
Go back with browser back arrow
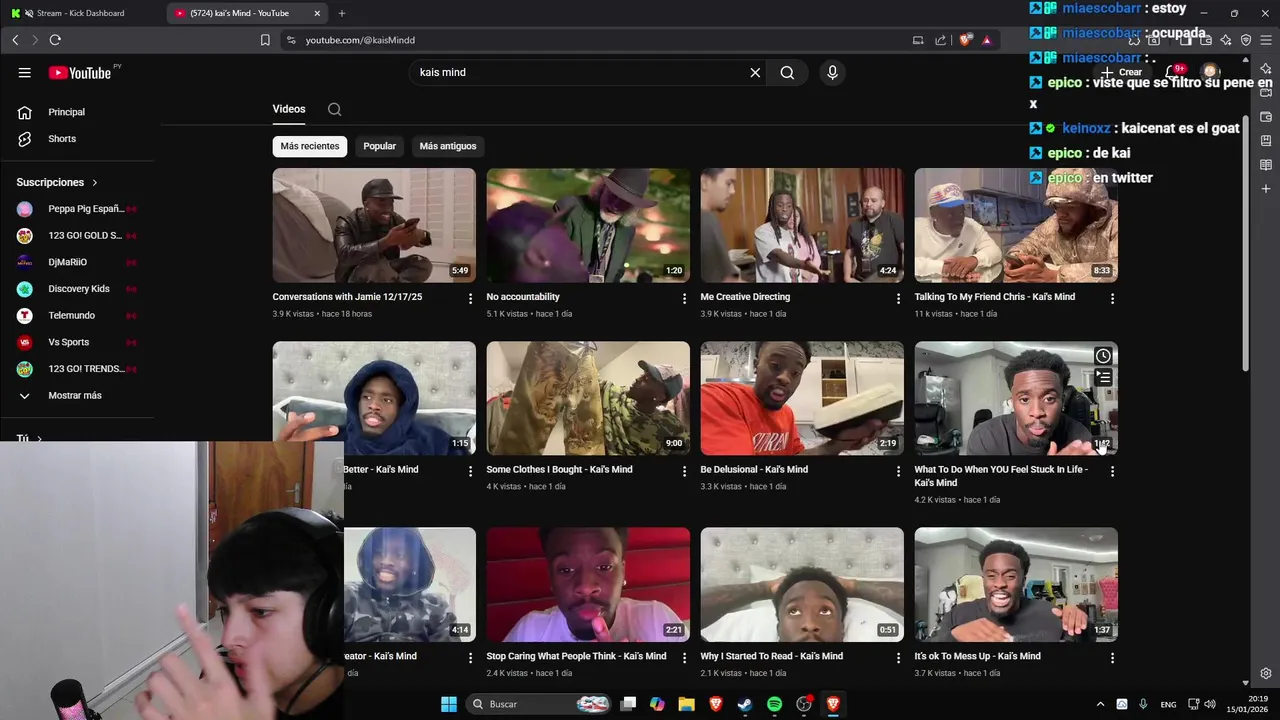click(15, 40)
